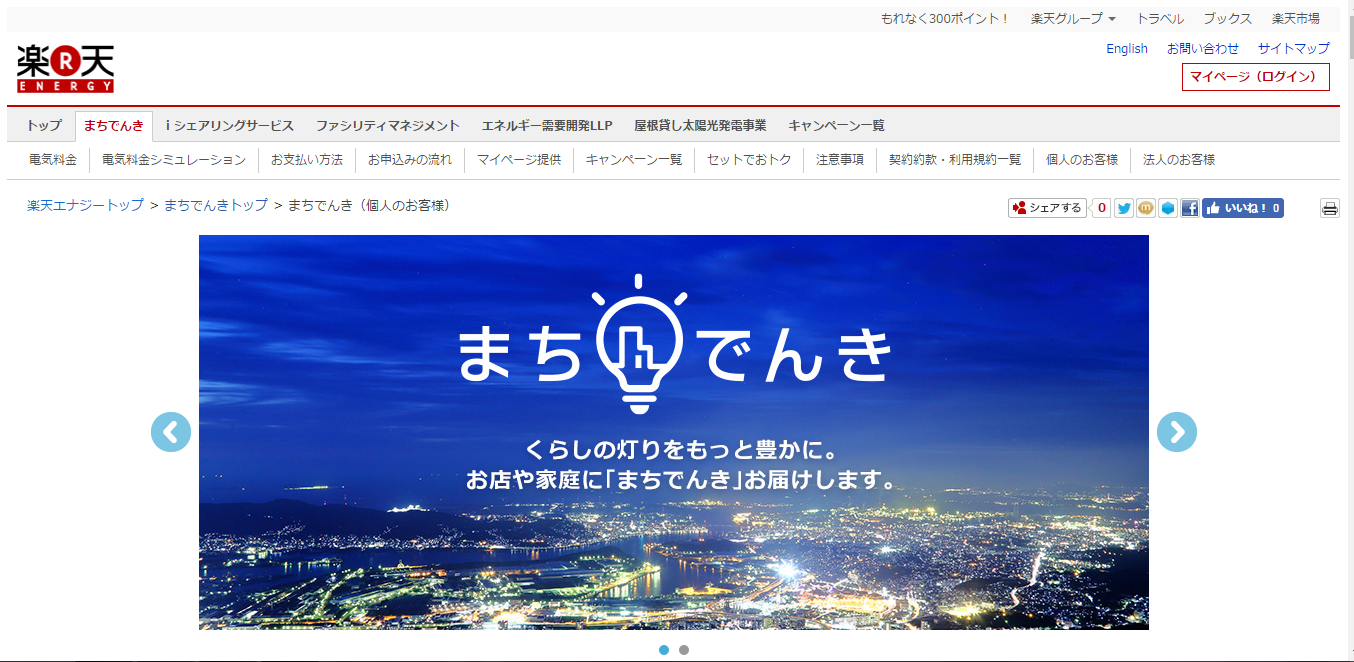Open 個人のお客様 submenu item
This screenshot has width=1354, height=662.
1082,160
